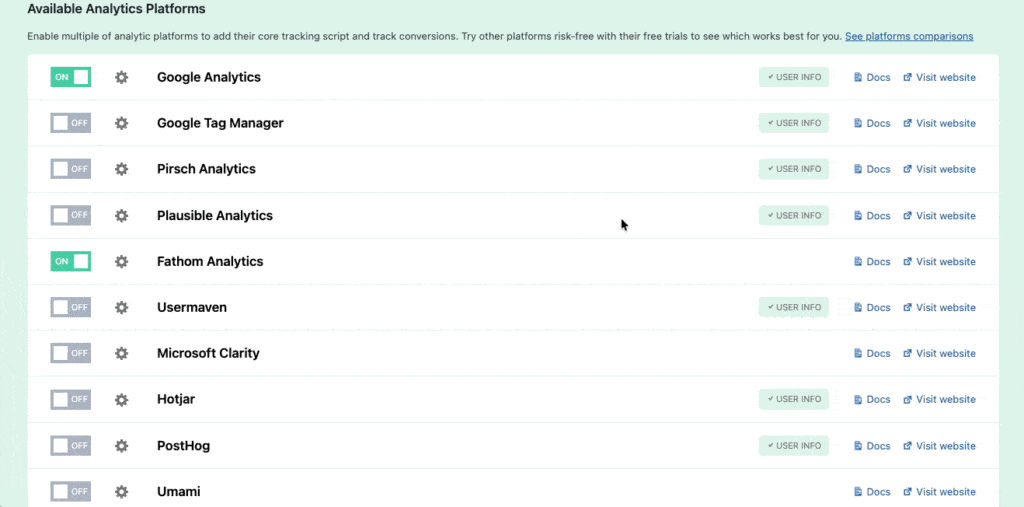Click the Available Analytics Platforms heading
1024x507 pixels.
(x=116, y=9)
